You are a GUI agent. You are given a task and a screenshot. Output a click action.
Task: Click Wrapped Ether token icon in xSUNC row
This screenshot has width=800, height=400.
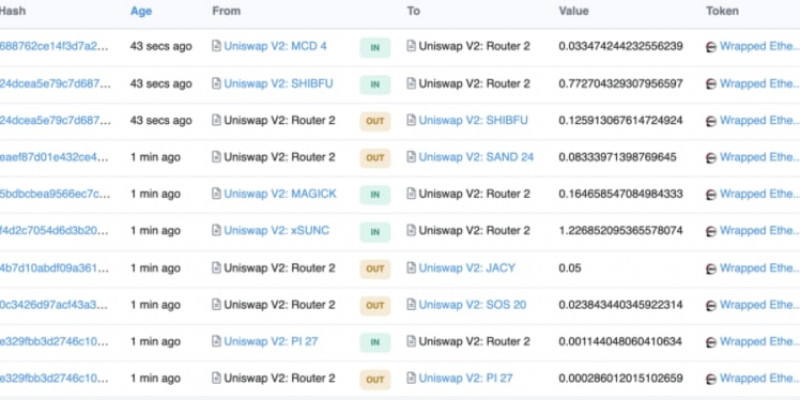(x=711, y=232)
